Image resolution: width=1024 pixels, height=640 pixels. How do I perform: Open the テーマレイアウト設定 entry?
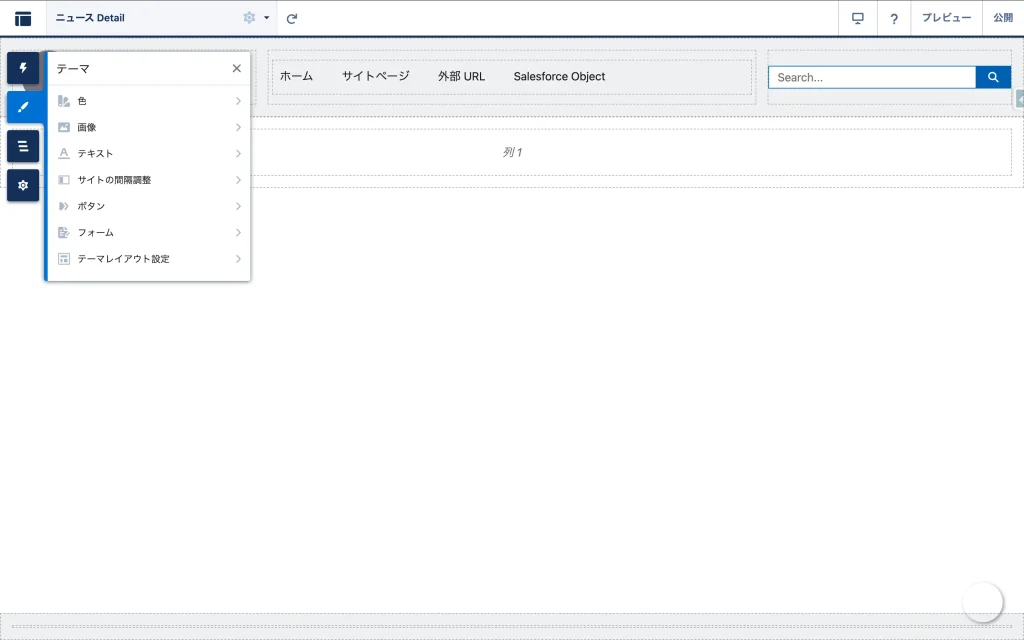[x=148, y=258]
